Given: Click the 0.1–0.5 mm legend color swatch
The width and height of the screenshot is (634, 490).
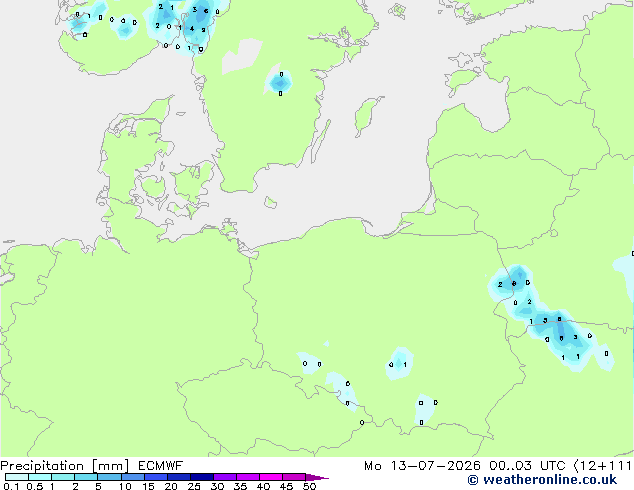Looking at the screenshot, I should click(17, 477).
